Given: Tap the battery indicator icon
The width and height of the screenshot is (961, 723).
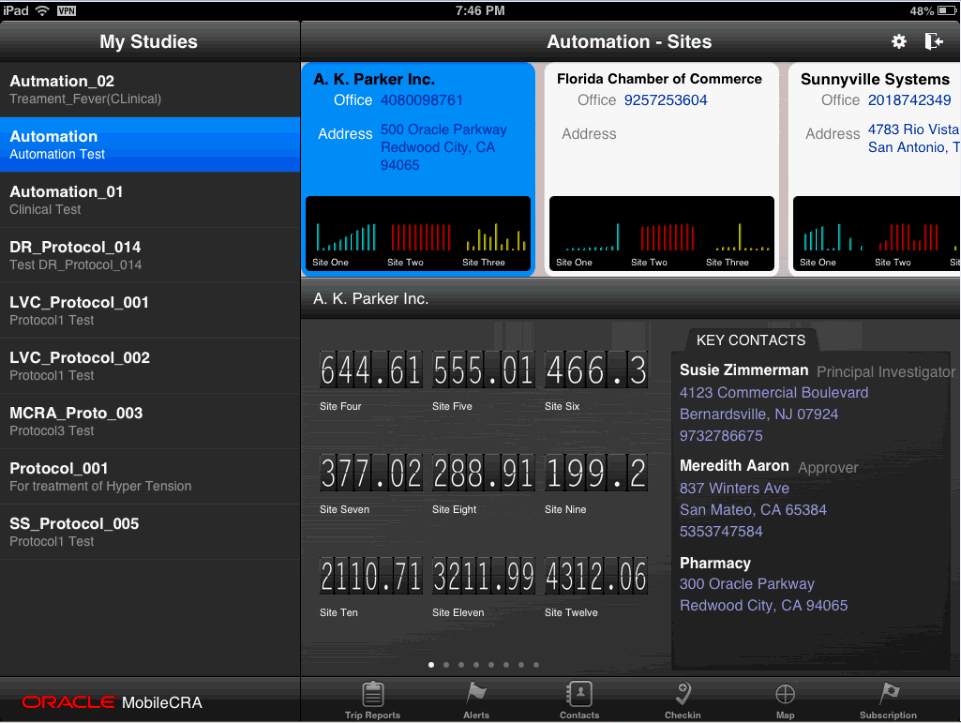Looking at the screenshot, I should point(947,10).
